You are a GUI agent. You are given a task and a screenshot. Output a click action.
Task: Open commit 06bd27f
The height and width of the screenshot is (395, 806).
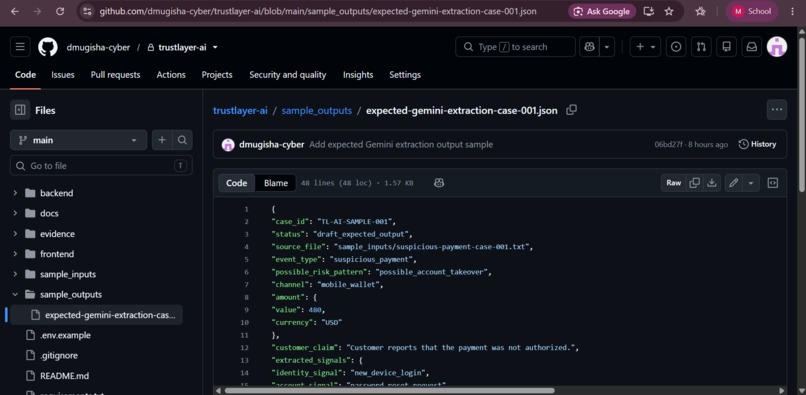[x=668, y=145]
